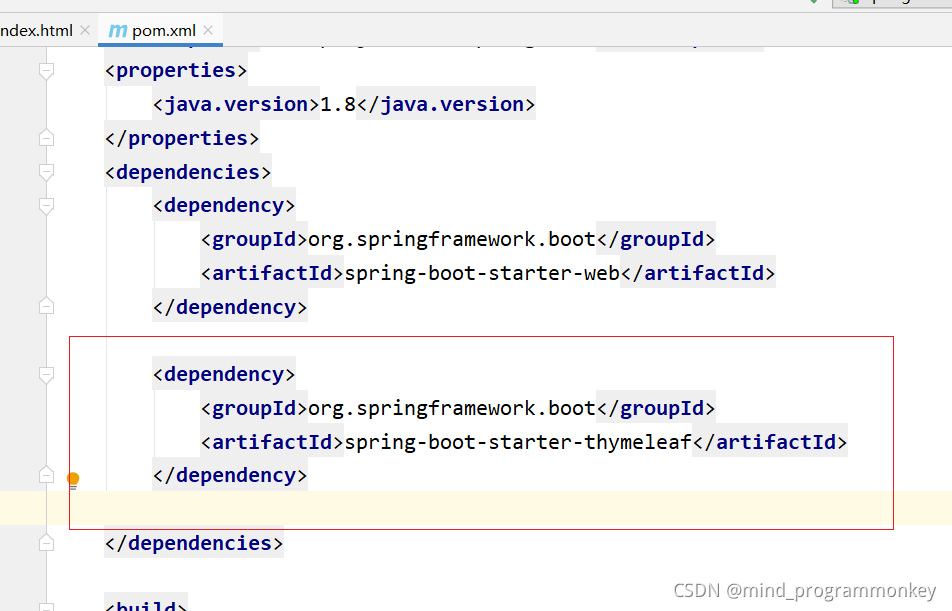Image resolution: width=952 pixels, height=611 pixels.
Task: Click the opening dependencies tag
Action: pos(188,172)
